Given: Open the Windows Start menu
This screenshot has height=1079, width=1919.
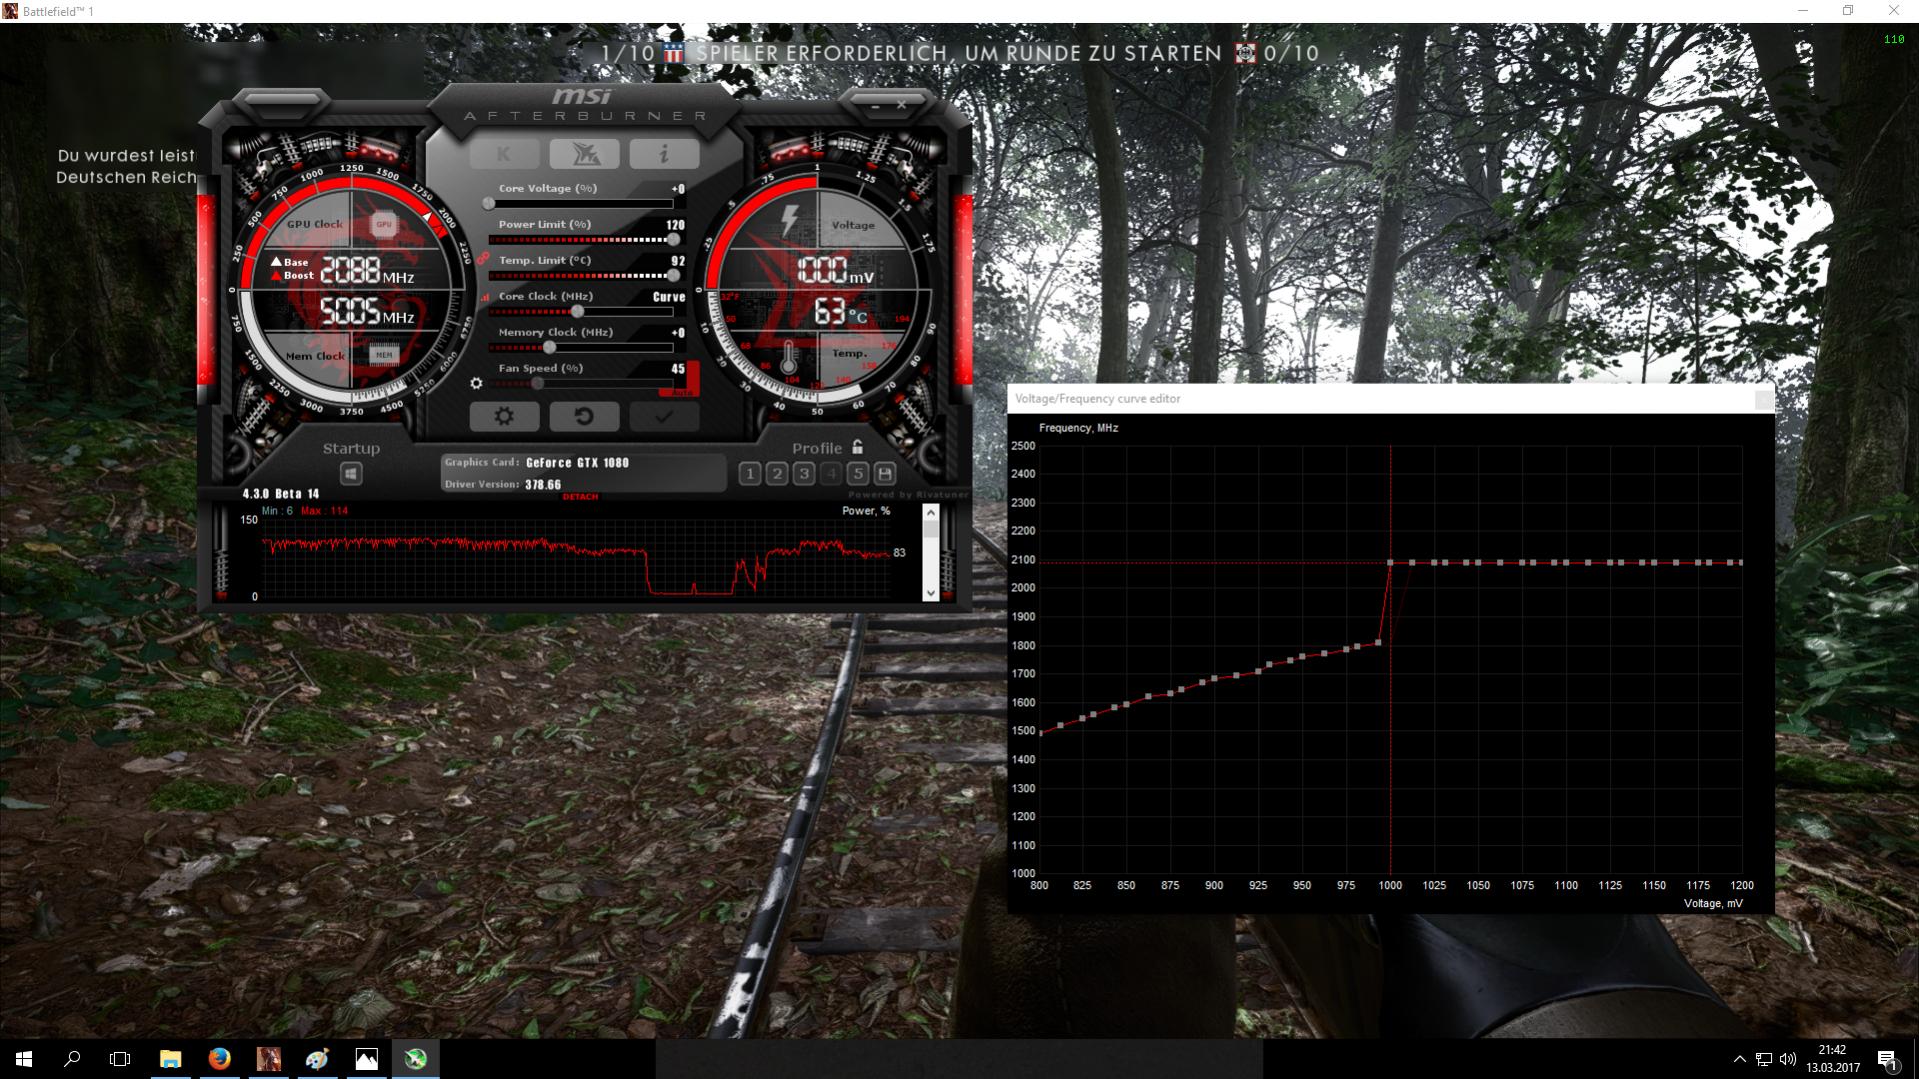Looking at the screenshot, I should pyautogui.click(x=24, y=1059).
